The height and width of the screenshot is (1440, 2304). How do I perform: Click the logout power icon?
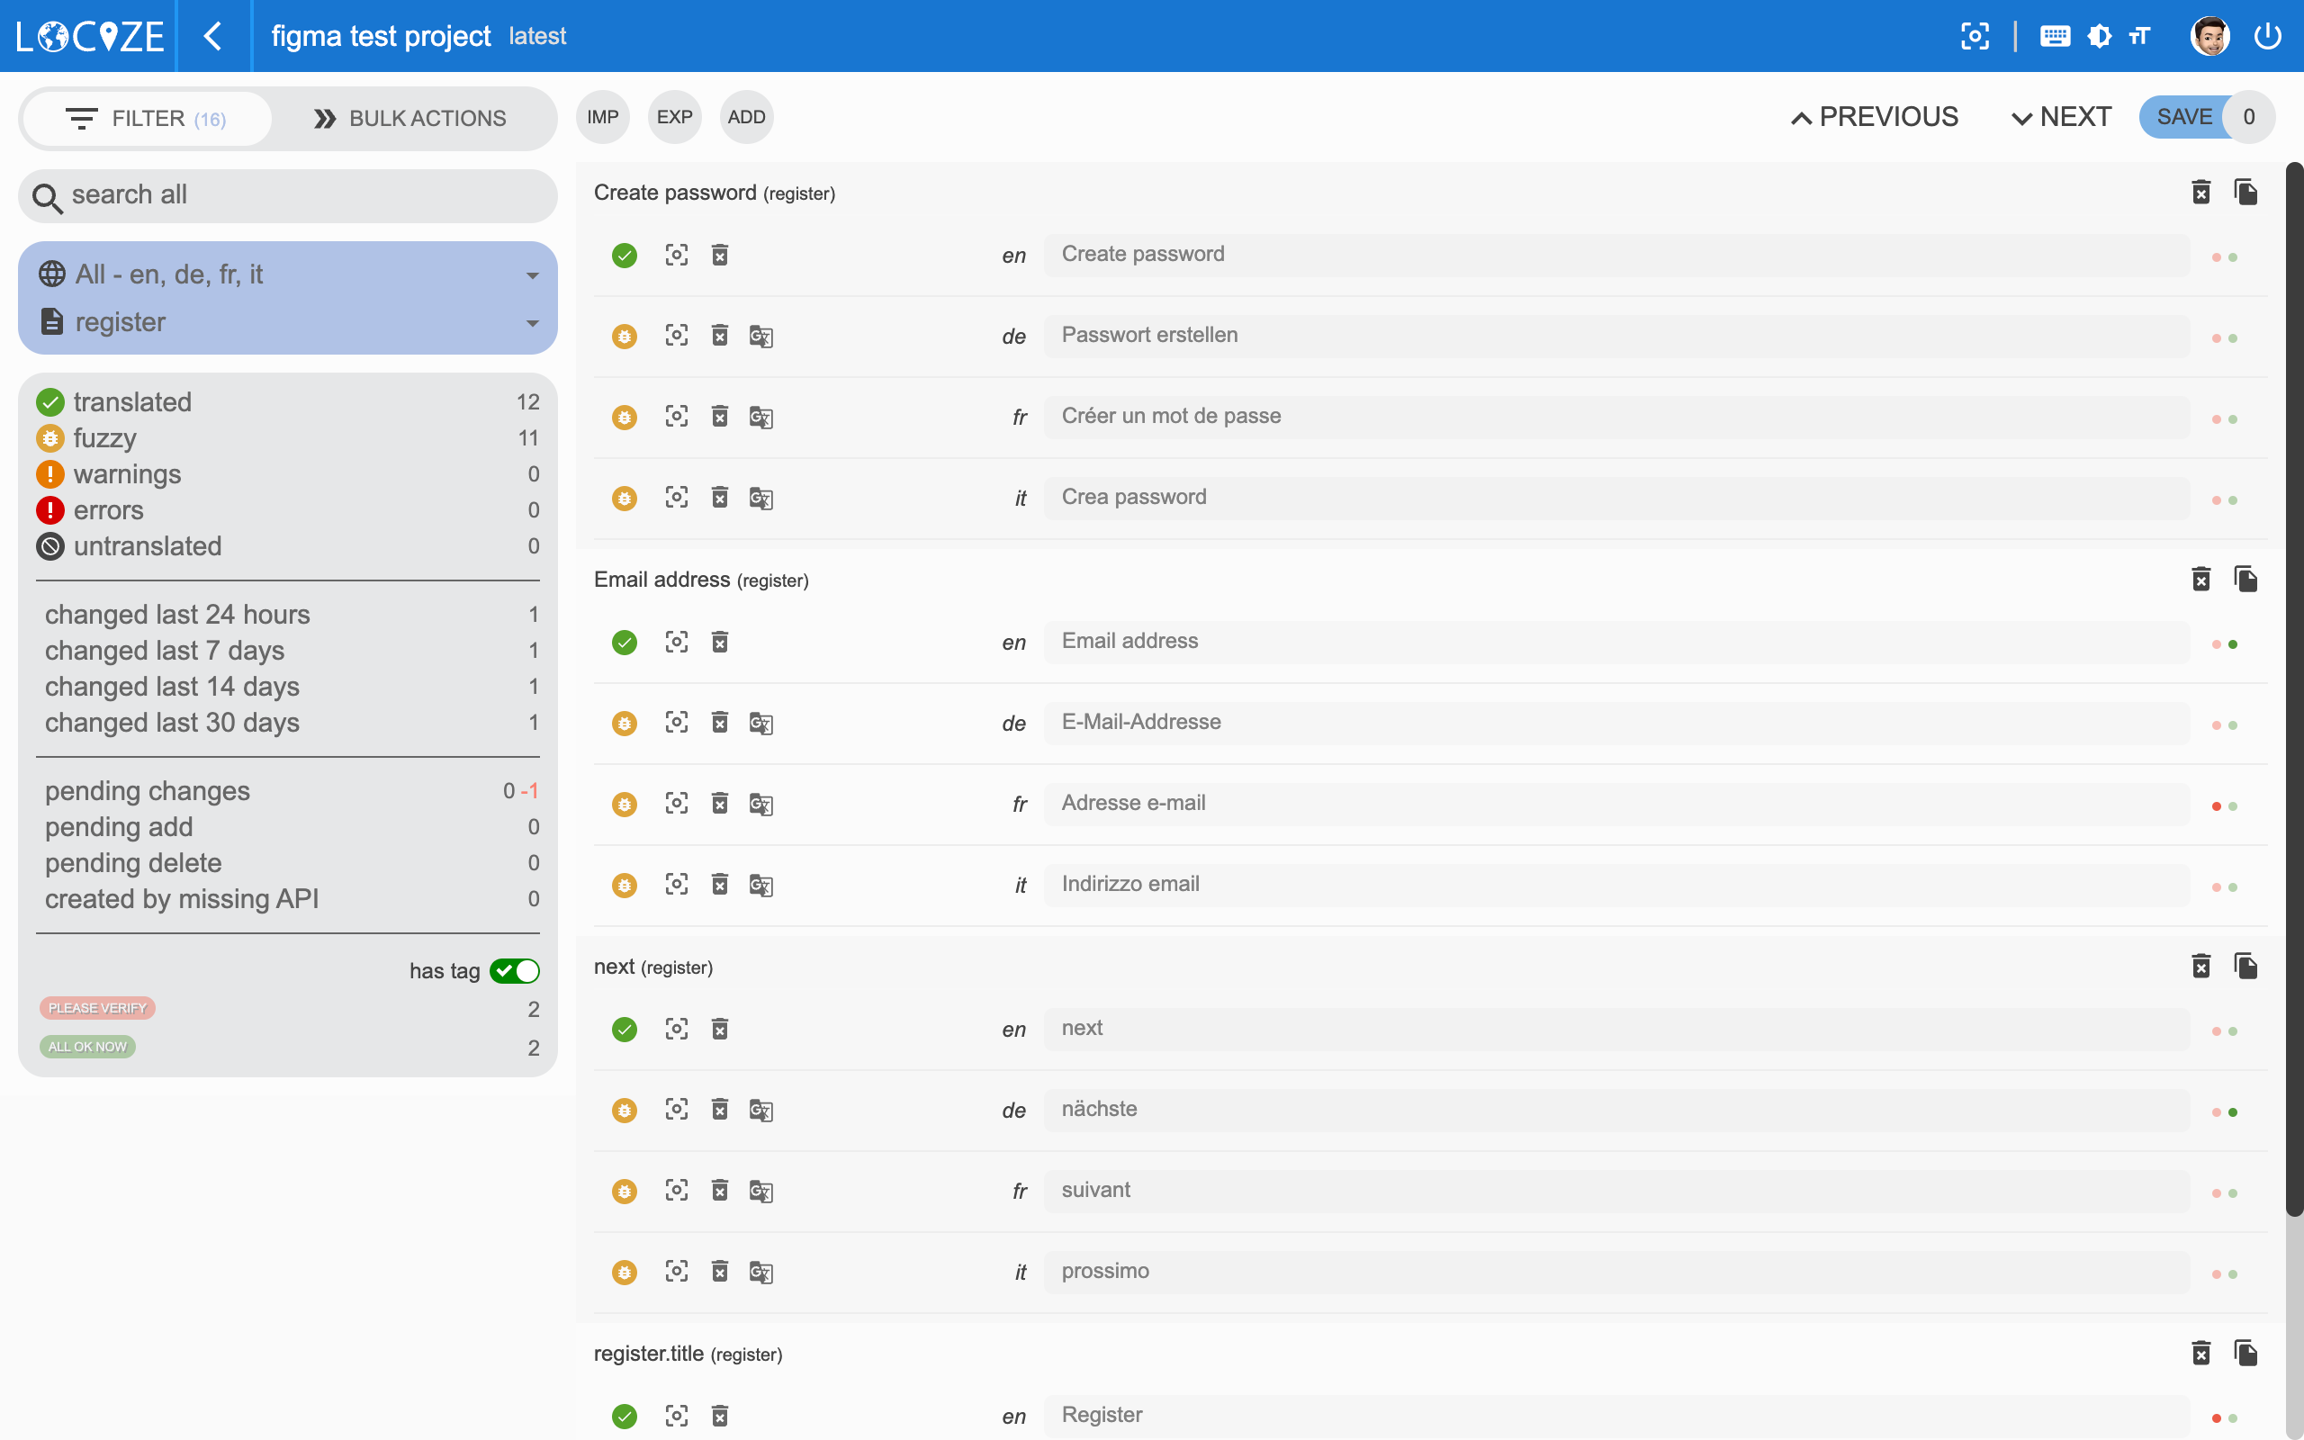(x=2267, y=36)
